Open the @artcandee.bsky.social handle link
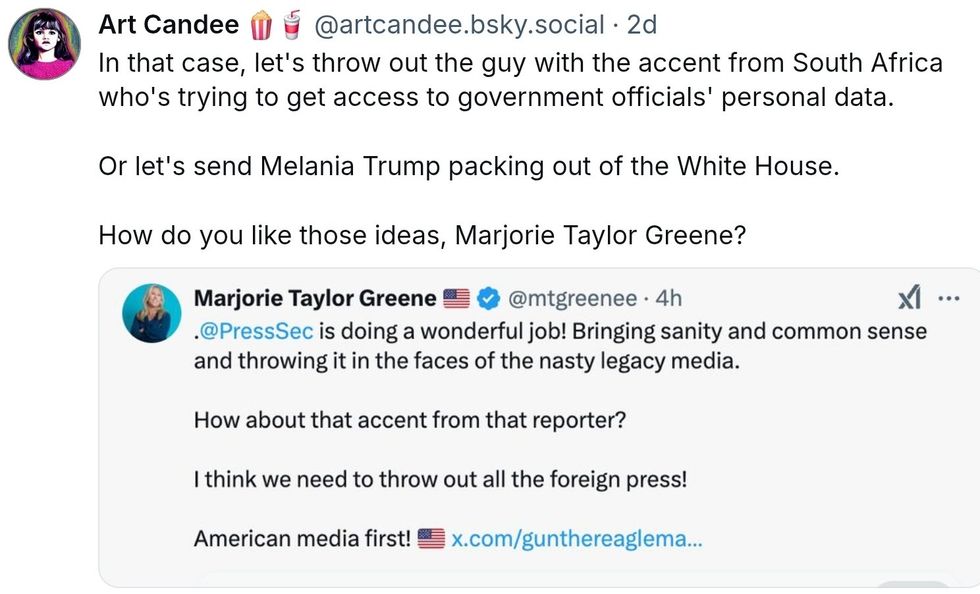The width and height of the screenshot is (980, 594). 459,25
